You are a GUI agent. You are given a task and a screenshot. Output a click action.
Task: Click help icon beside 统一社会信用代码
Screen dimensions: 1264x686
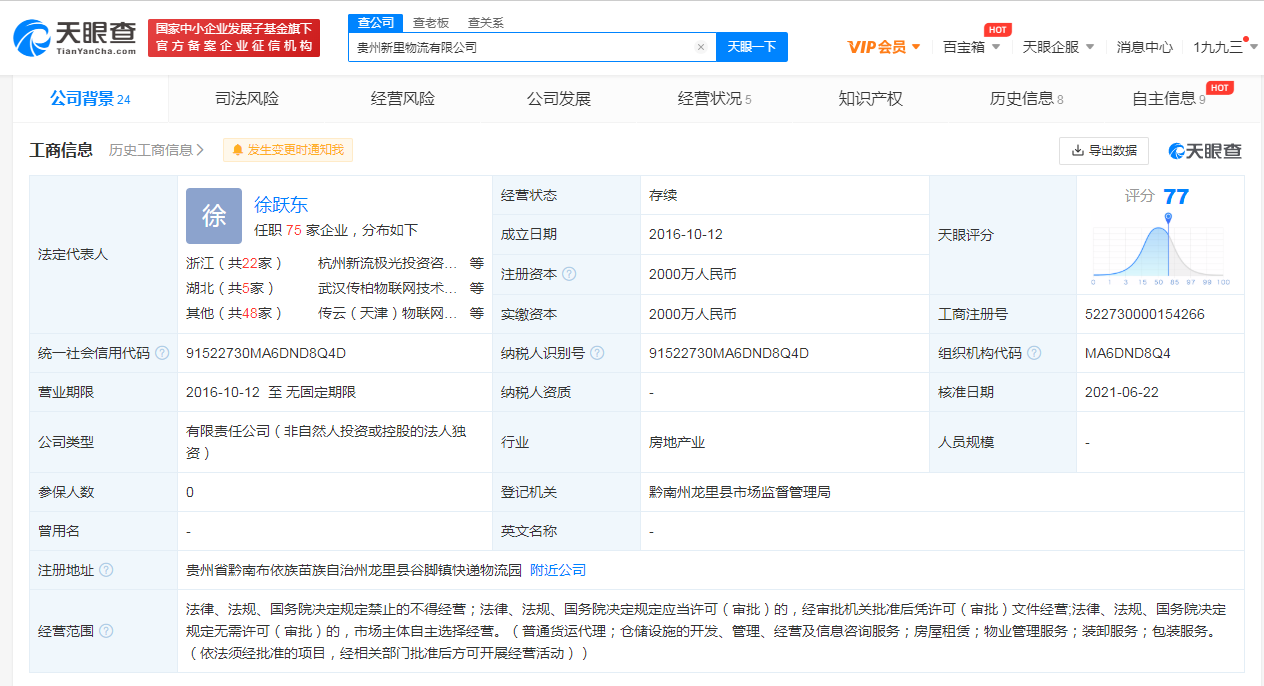[x=162, y=353]
